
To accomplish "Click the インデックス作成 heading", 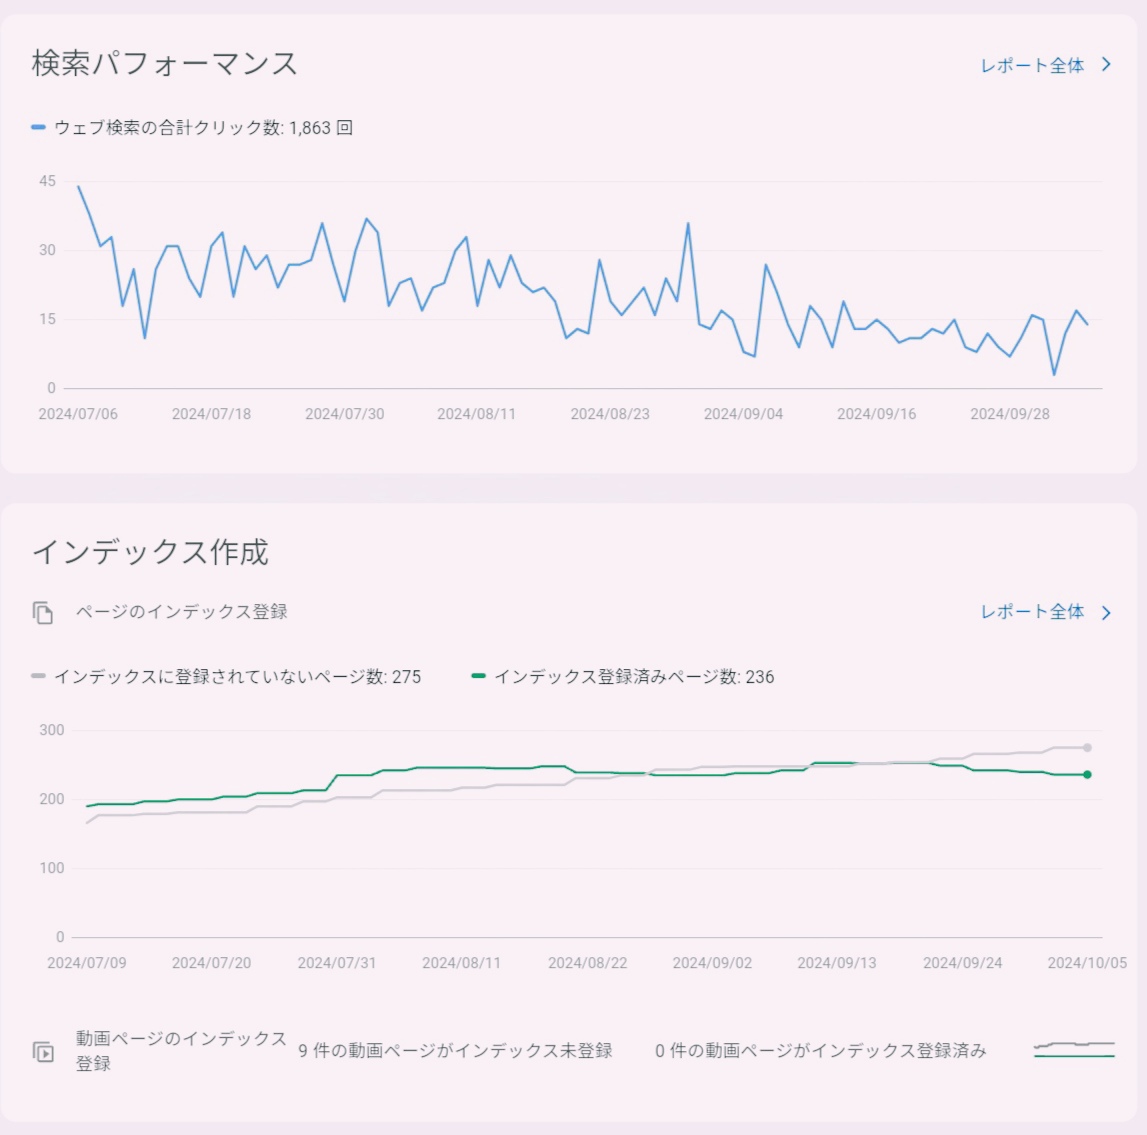I will [150, 552].
